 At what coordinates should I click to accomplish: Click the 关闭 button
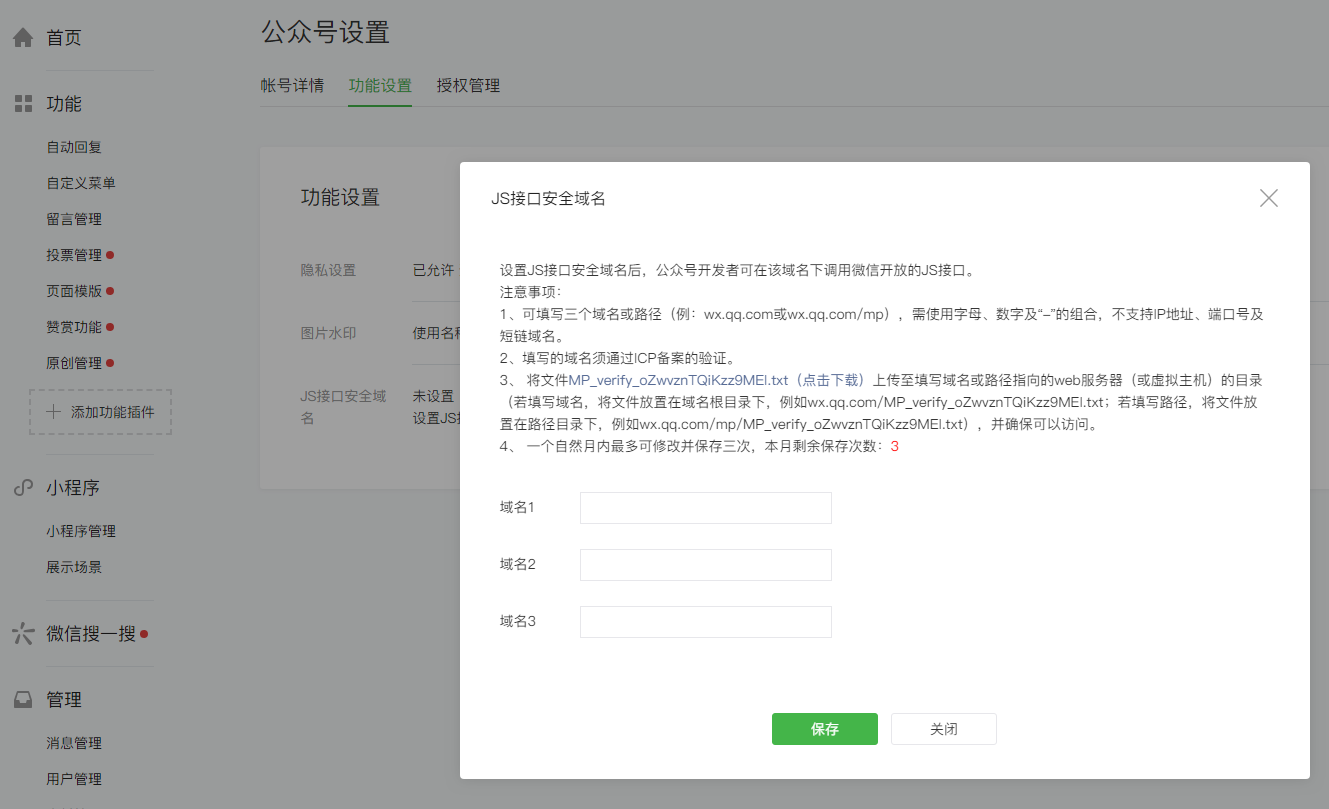coord(944,729)
